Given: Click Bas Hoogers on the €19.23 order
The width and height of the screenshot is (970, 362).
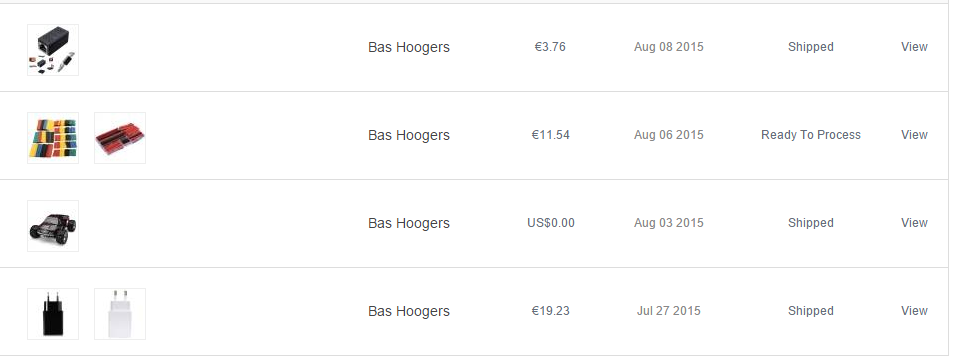Looking at the screenshot, I should [x=409, y=311].
